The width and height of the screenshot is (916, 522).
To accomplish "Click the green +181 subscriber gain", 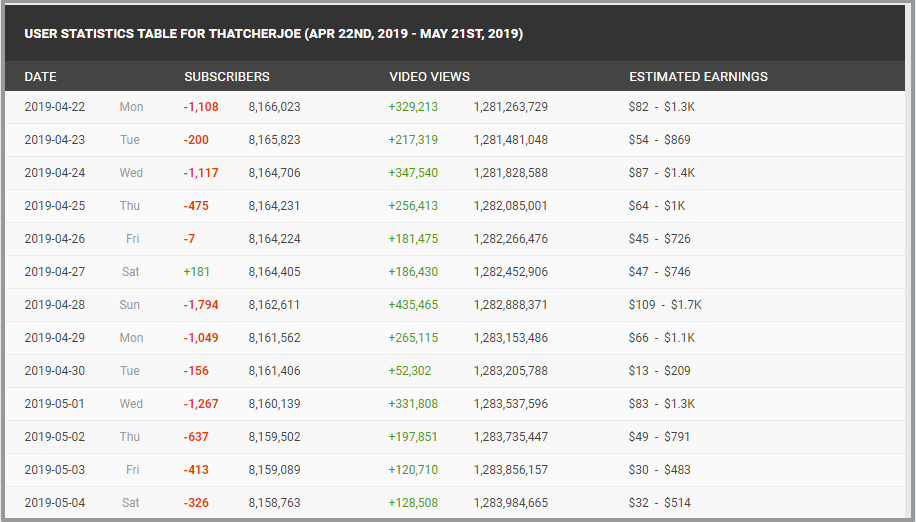I will 196,272.
